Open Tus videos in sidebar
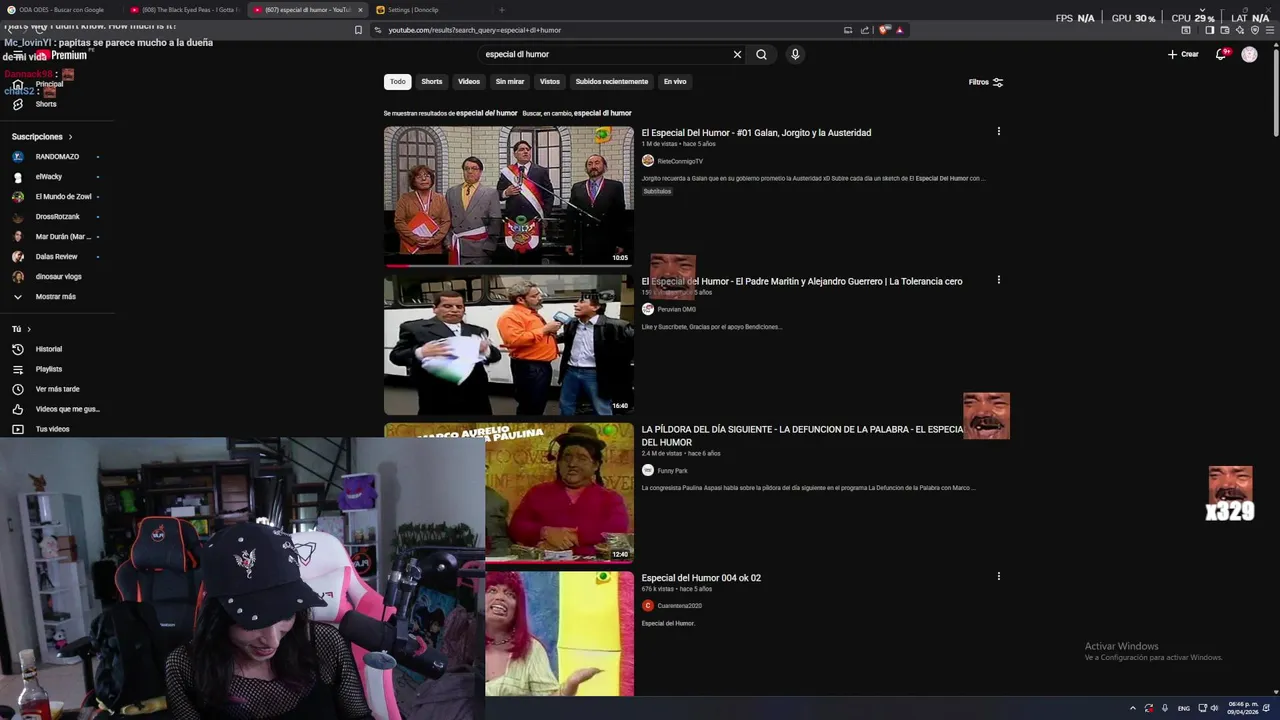The width and height of the screenshot is (1280, 720). tap(52, 429)
